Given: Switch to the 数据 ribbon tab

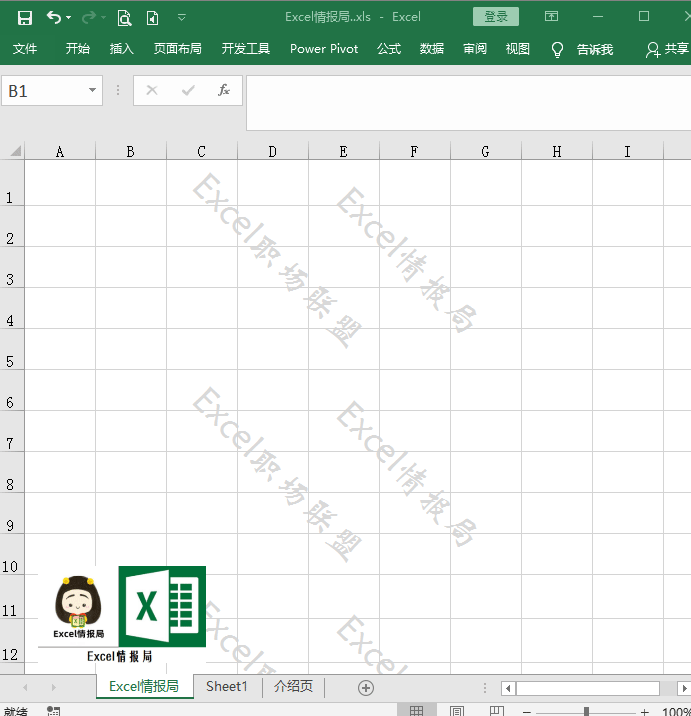Looking at the screenshot, I should pos(432,48).
